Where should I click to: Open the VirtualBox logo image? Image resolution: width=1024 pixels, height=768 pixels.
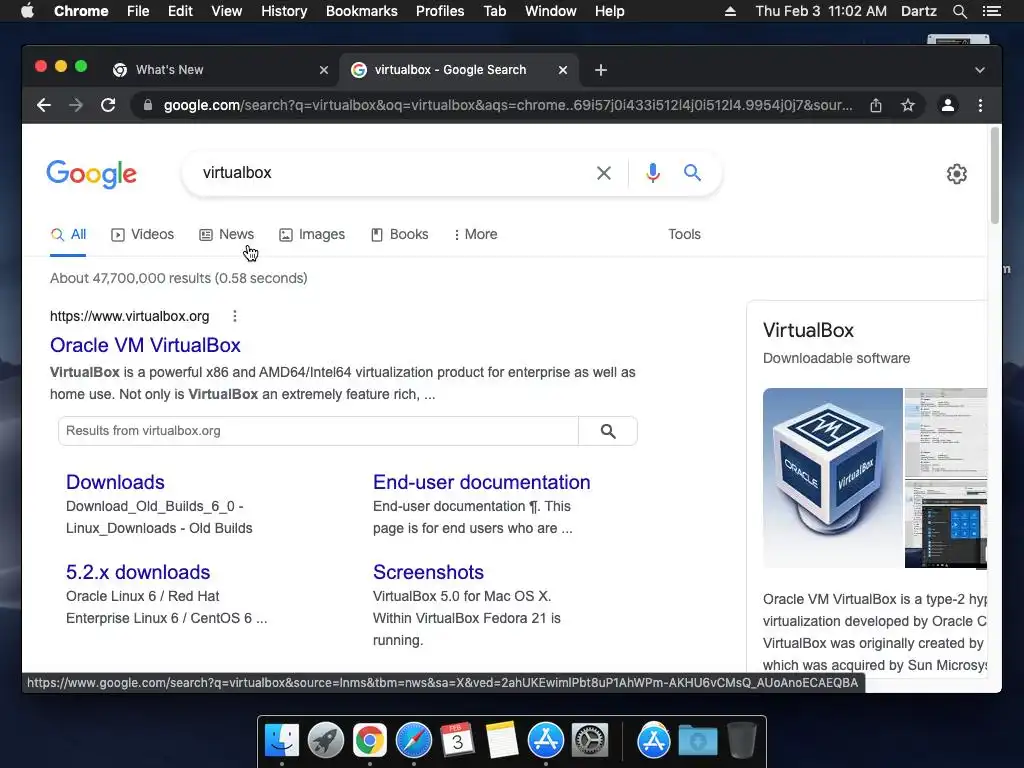pos(833,478)
